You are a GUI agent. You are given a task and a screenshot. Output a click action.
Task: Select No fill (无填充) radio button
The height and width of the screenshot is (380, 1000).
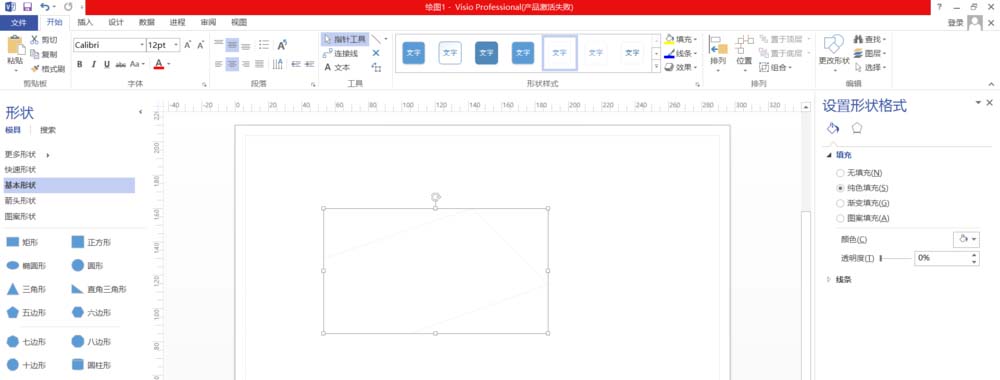[x=840, y=173]
